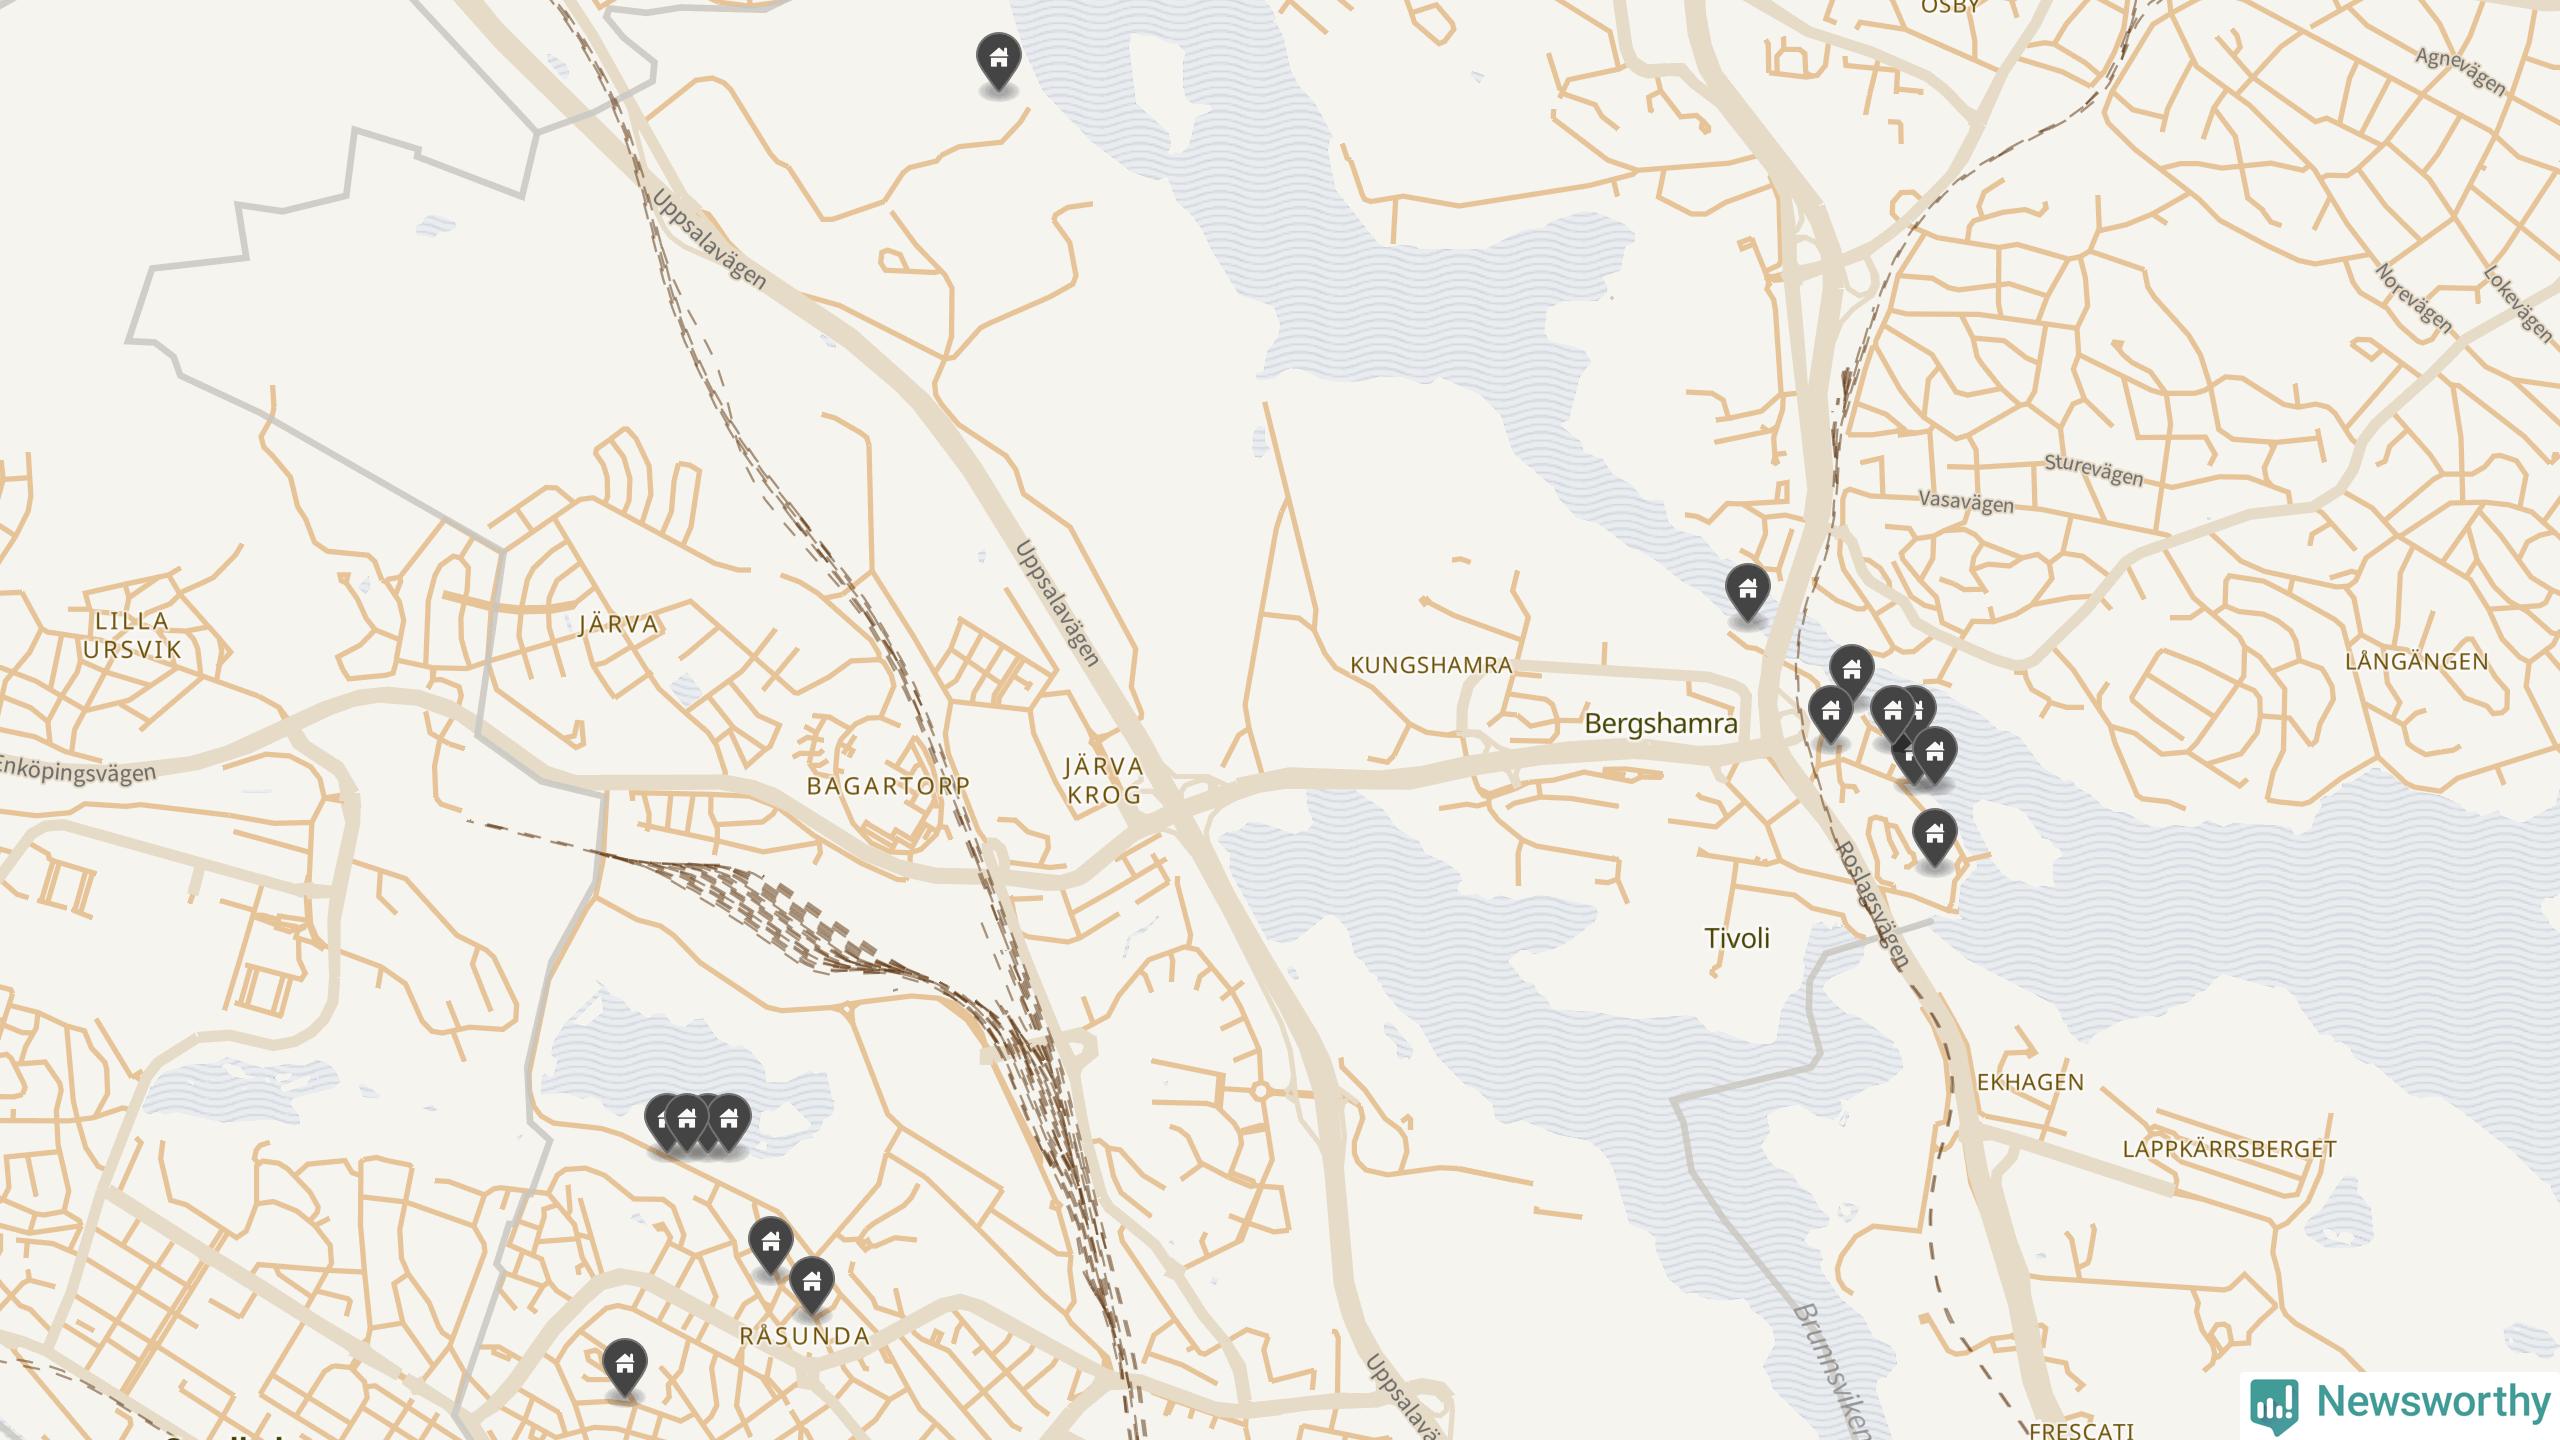
Task: Select the Långängen label
Action: click(2416, 661)
